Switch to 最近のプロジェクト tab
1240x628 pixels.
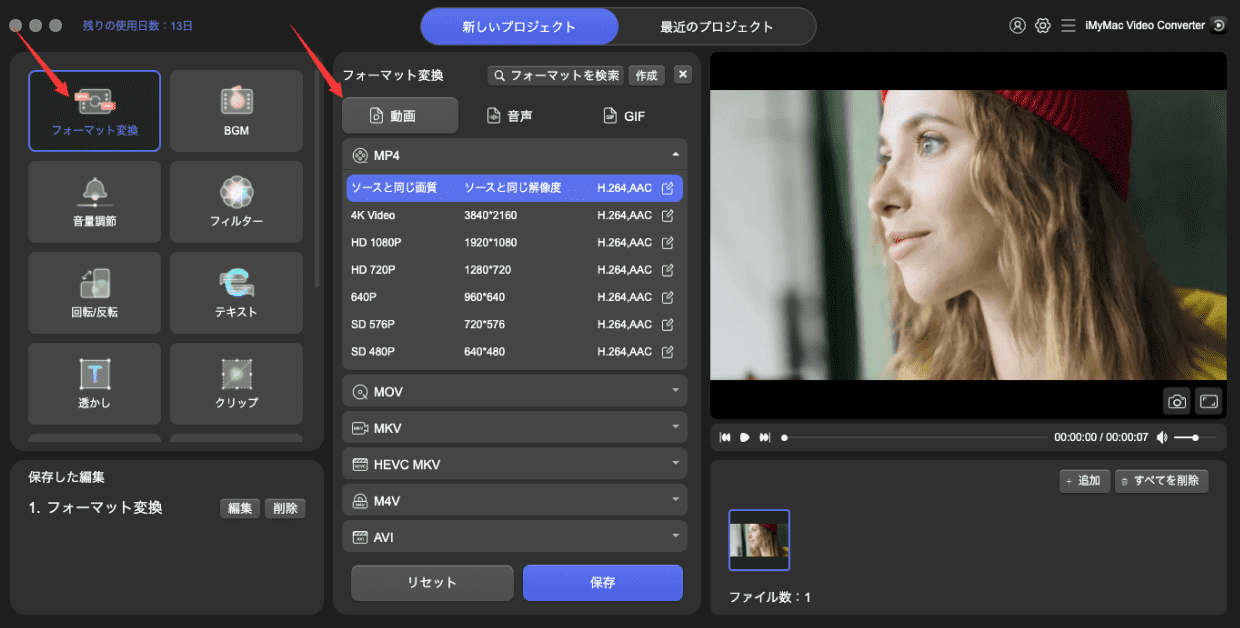pos(717,27)
